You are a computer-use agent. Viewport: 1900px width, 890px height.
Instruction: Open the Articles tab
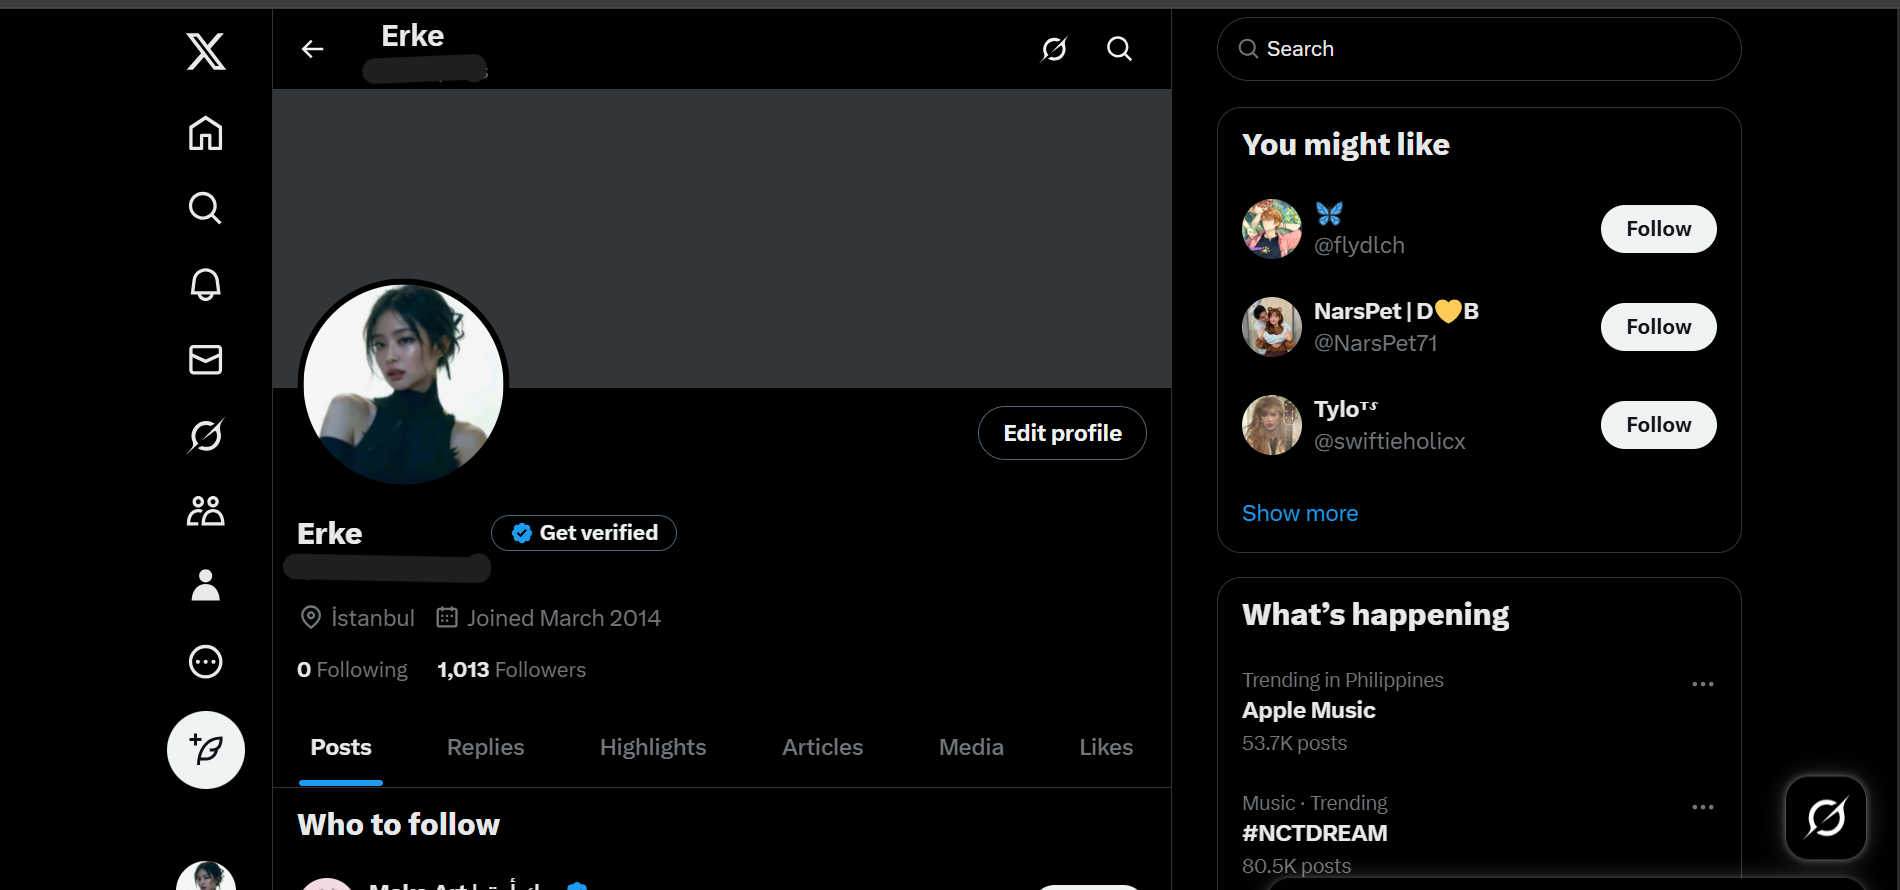[822, 747]
